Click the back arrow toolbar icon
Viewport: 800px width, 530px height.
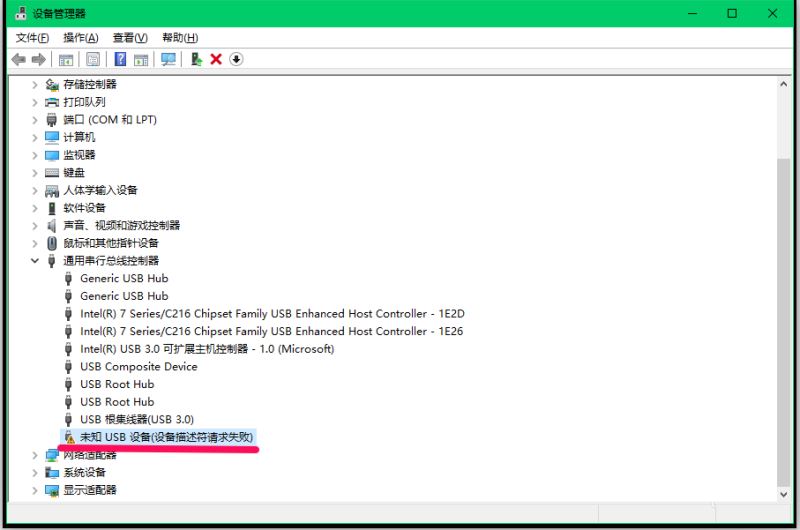click(x=18, y=59)
